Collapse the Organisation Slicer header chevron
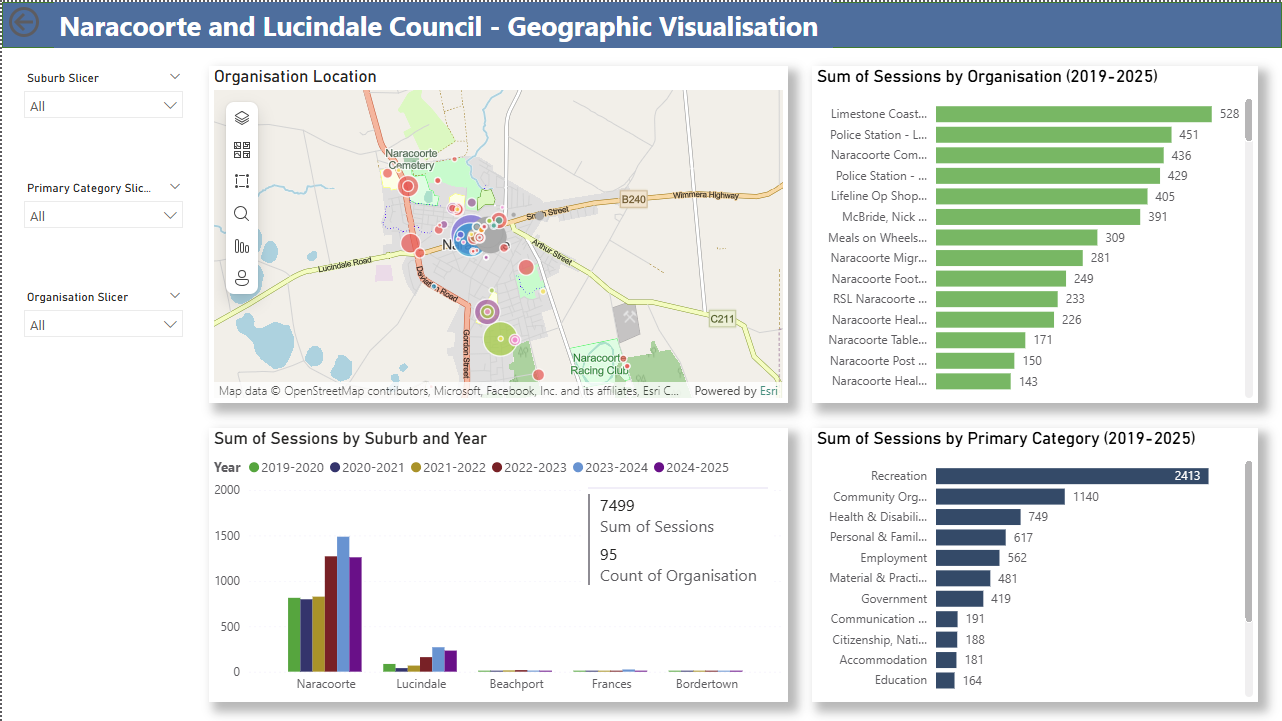The width and height of the screenshot is (1282, 721). click(x=175, y=296)
